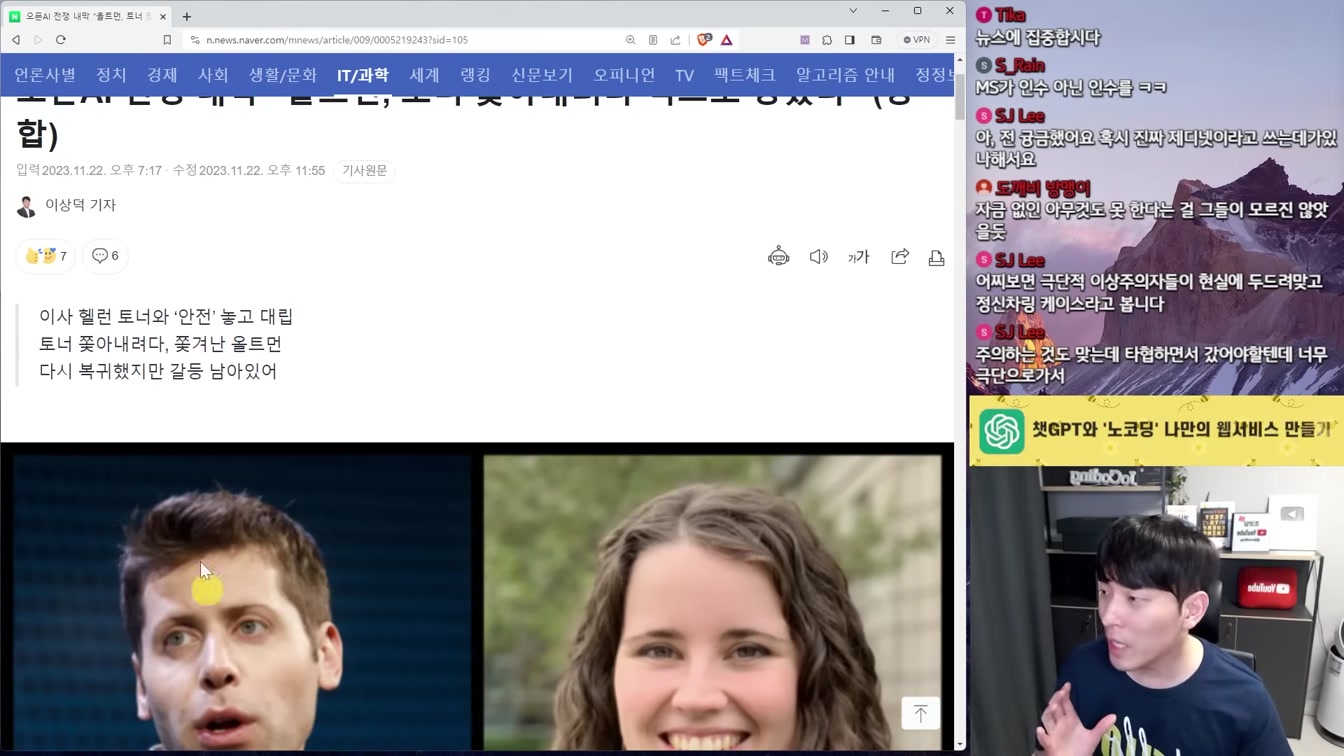Open the font size 가가 icon
The height and width of the screenshot is (756, 1344).
pyautogui.click(x=858, y=257)
